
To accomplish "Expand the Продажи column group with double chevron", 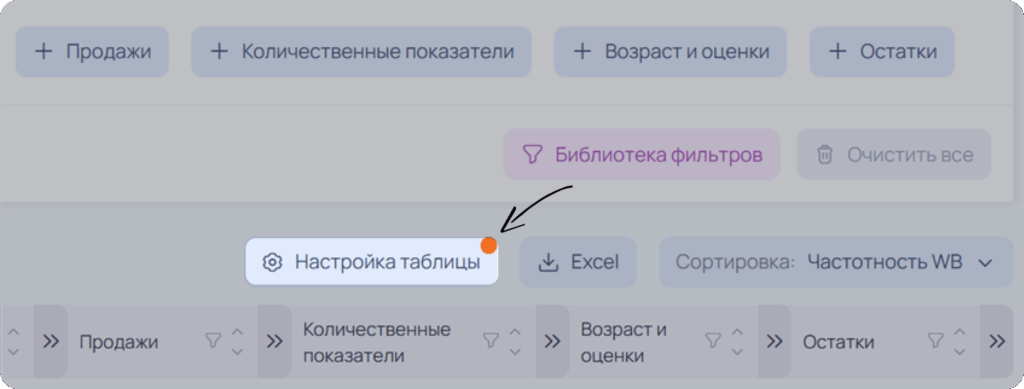I will pos(51,341).
